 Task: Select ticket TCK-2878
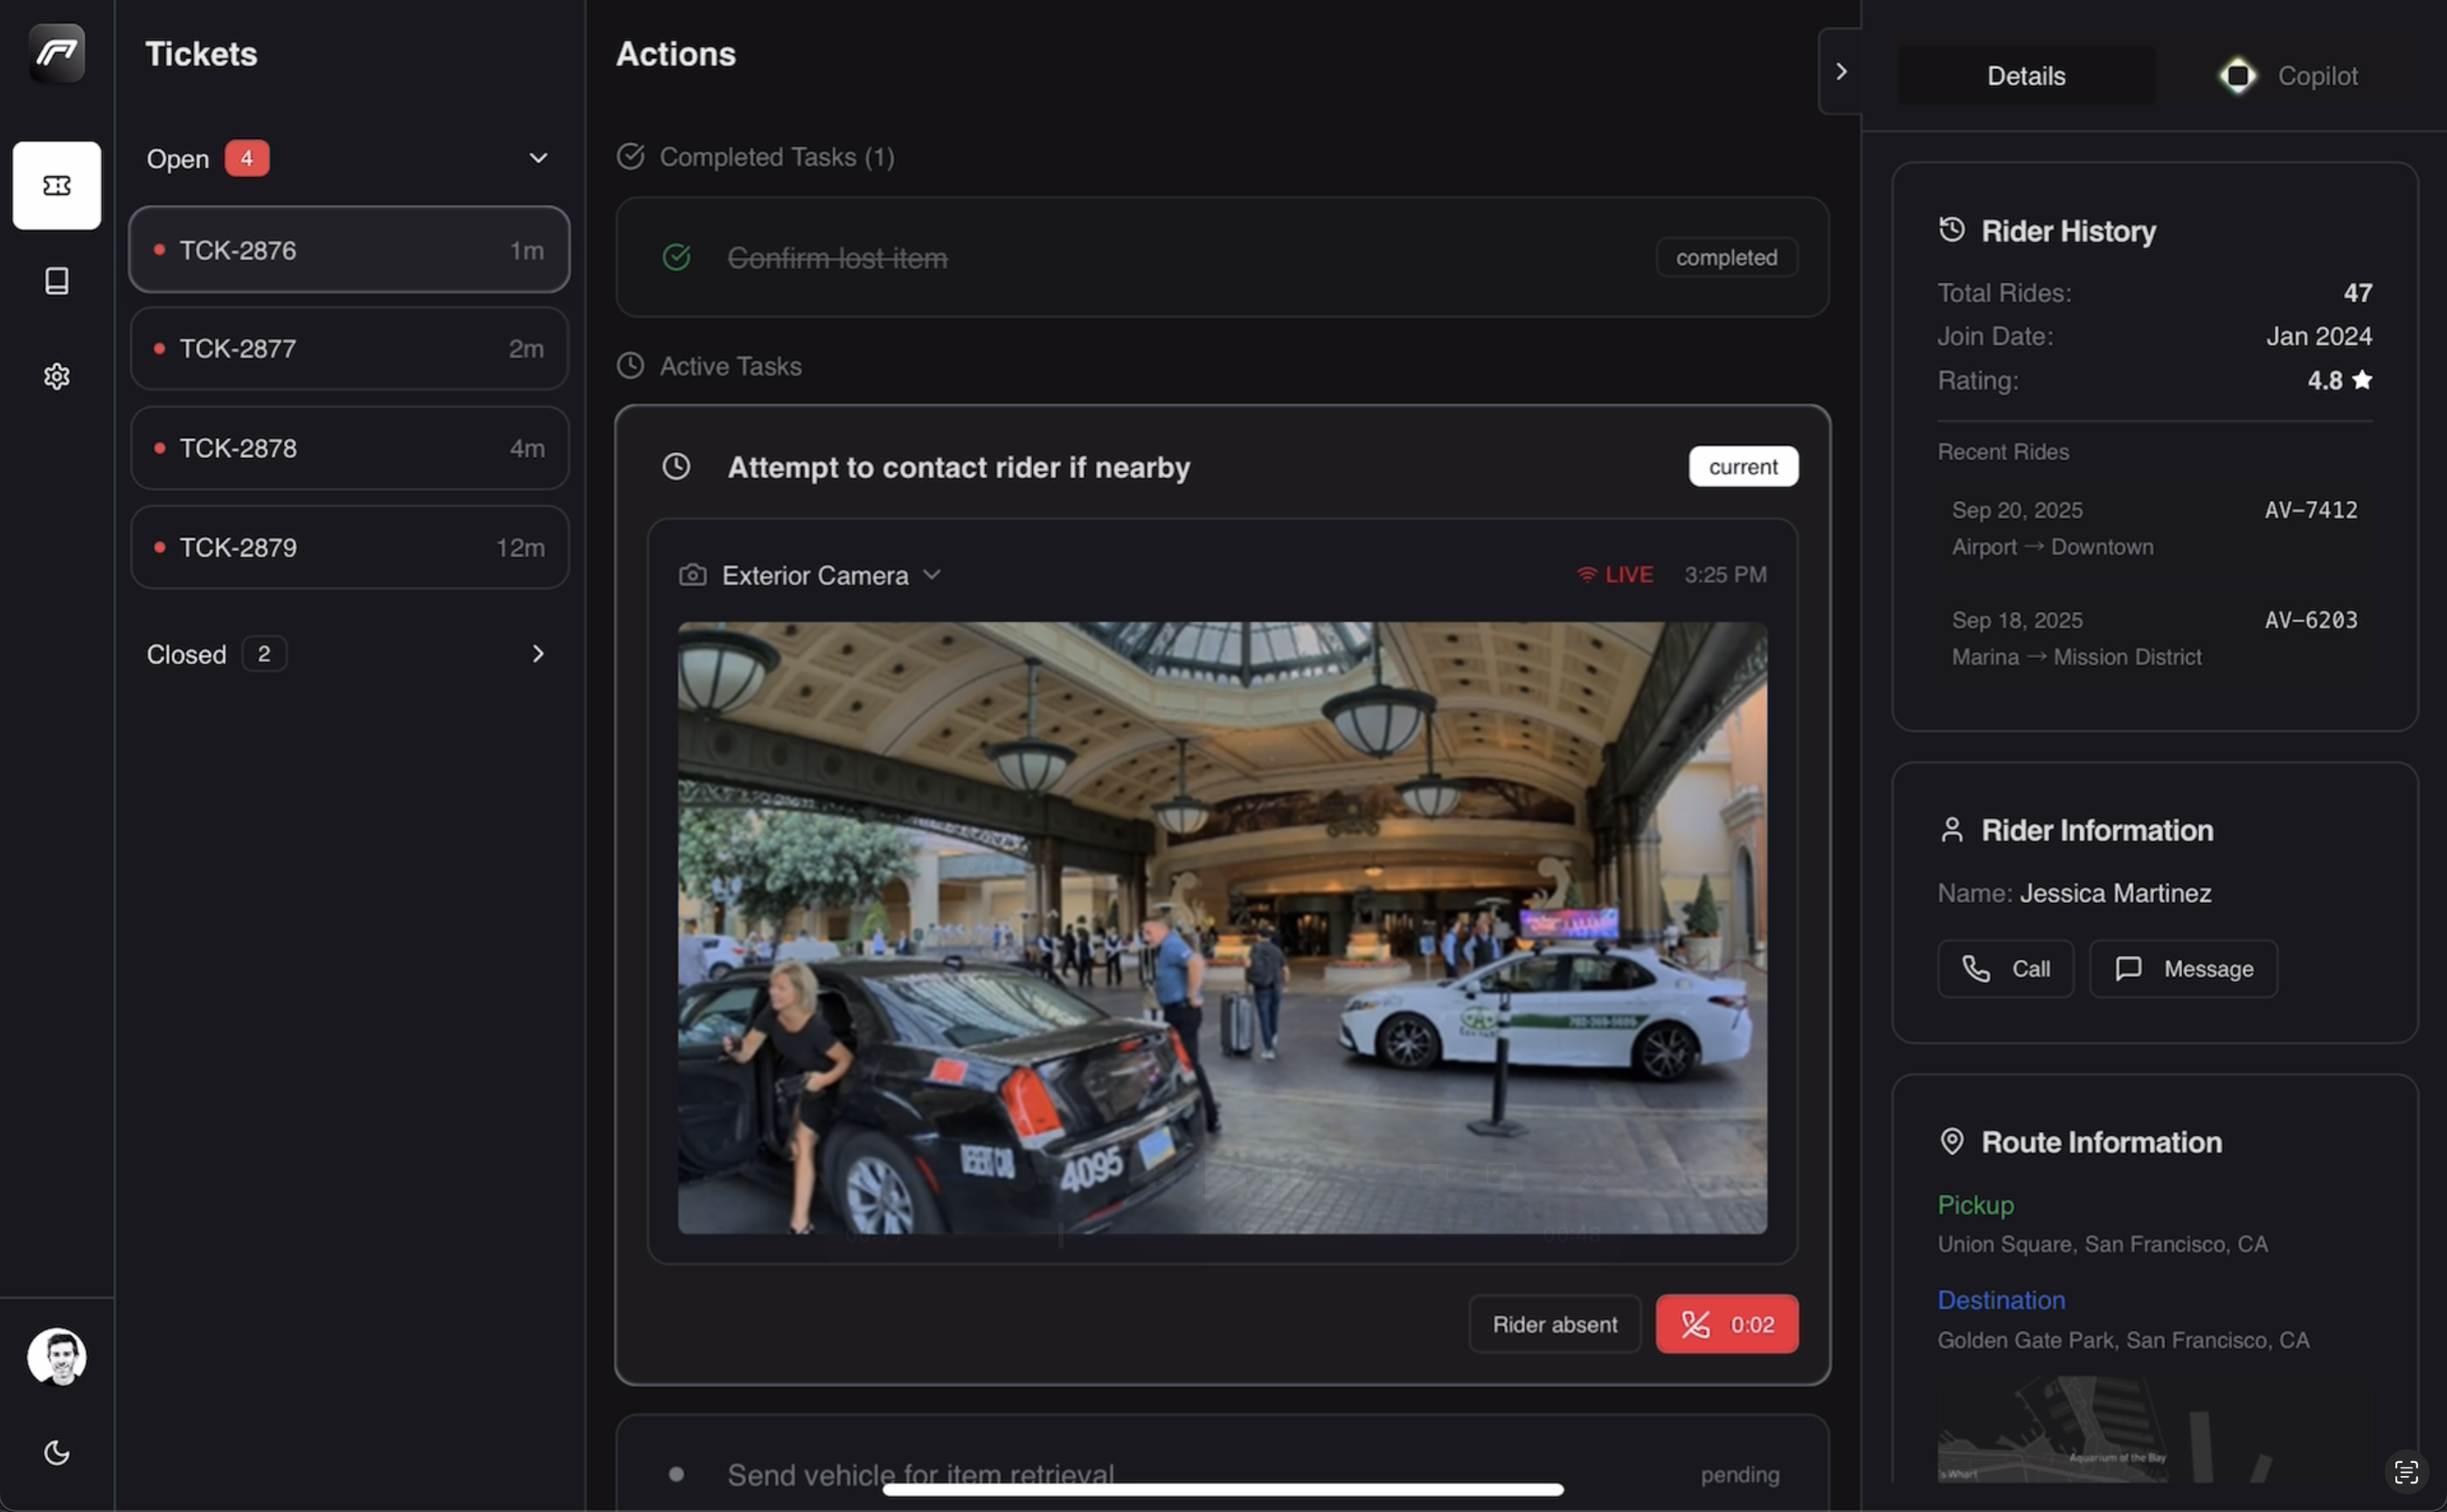coord(349,448)
